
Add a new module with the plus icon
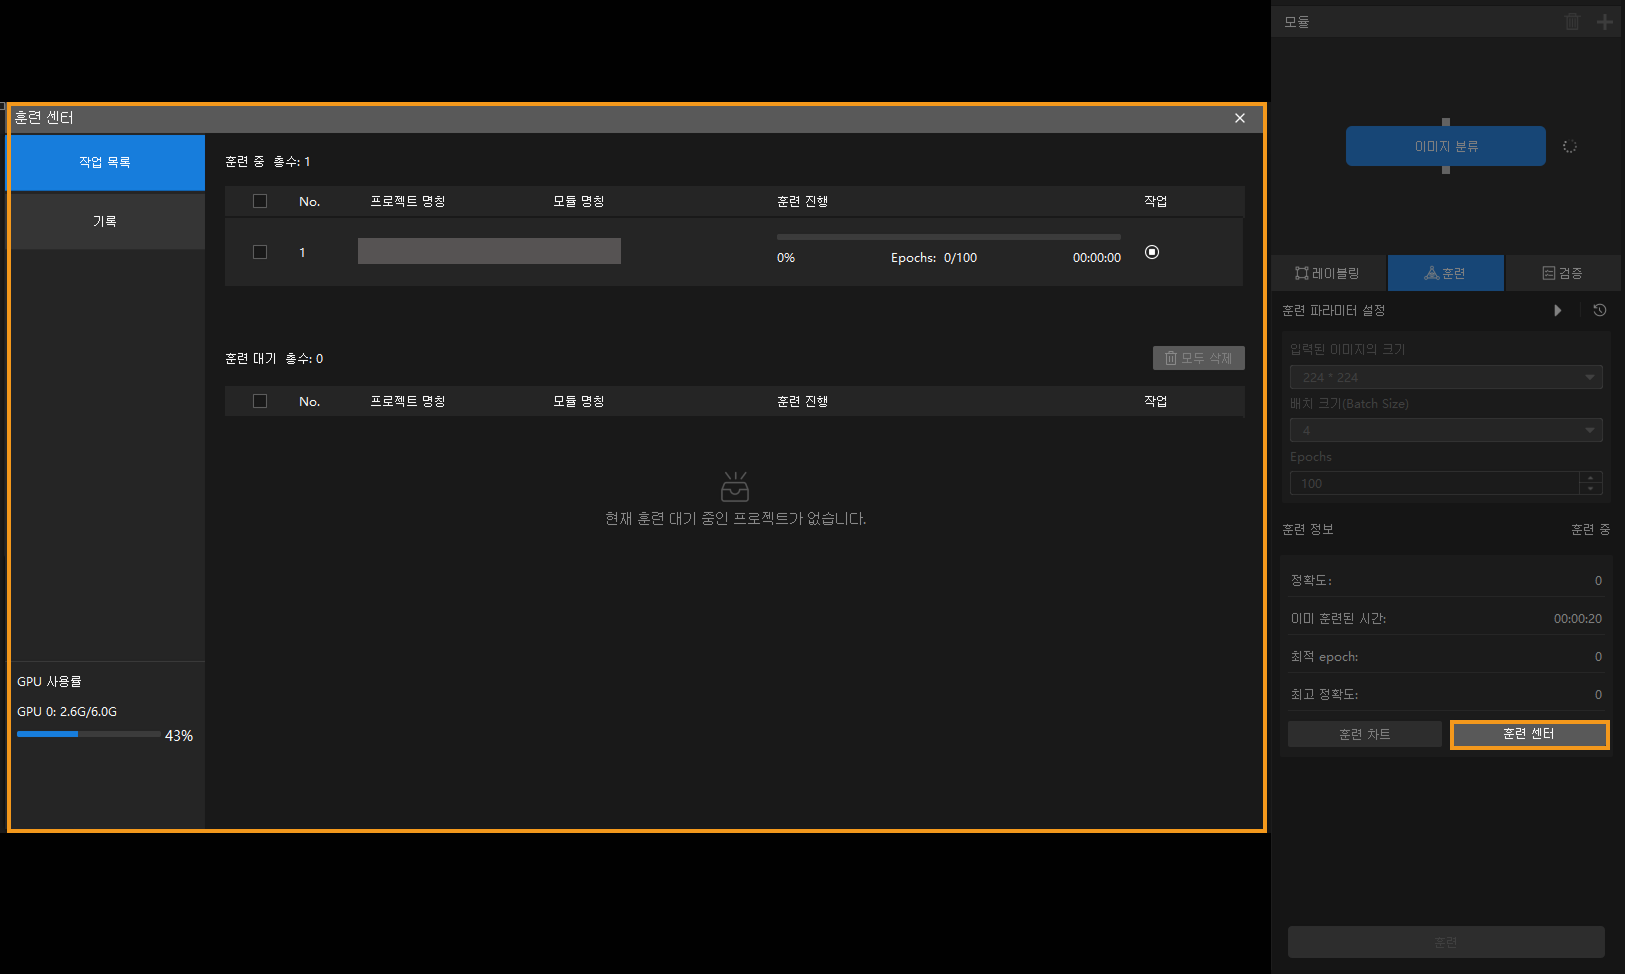(1604, 21)
